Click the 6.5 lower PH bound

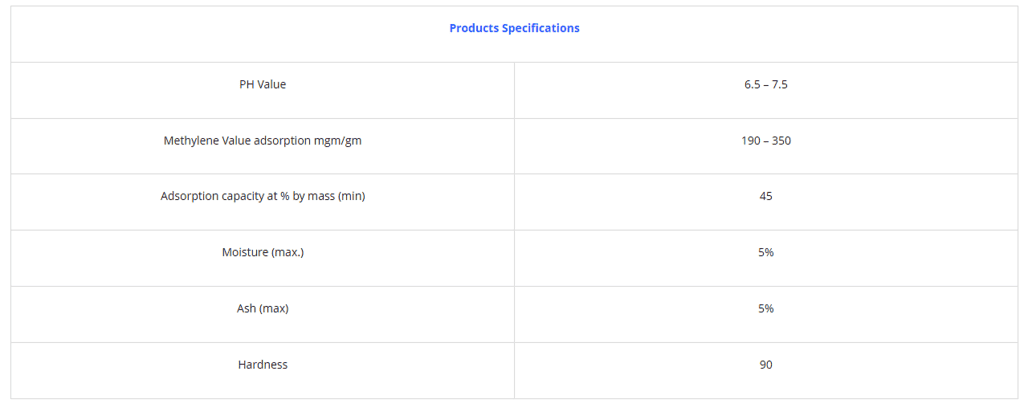pos(751,85)
